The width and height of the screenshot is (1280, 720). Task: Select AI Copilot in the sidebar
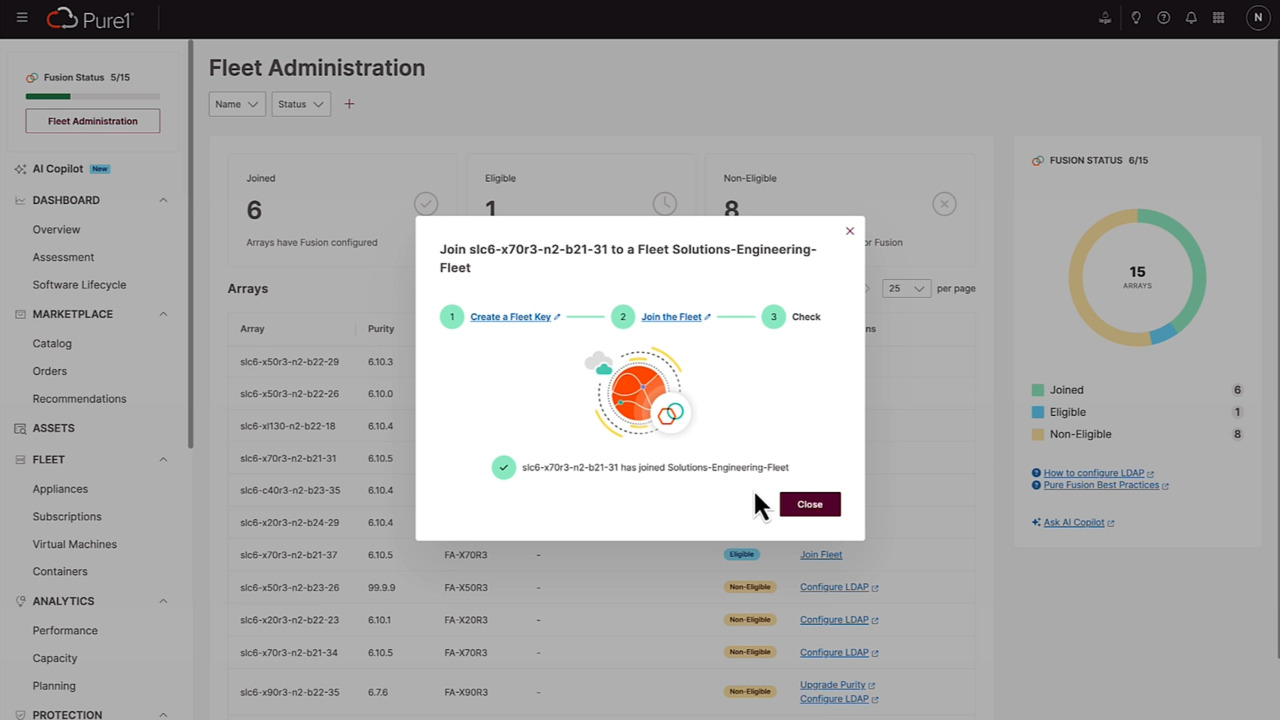pos(57,168)
